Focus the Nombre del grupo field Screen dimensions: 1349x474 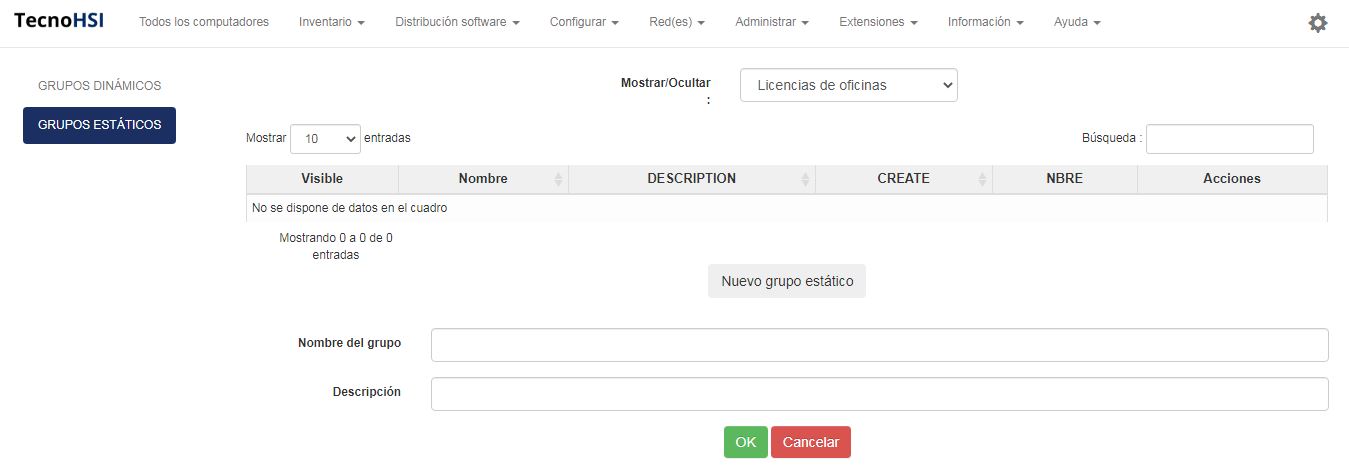point(879,345)
